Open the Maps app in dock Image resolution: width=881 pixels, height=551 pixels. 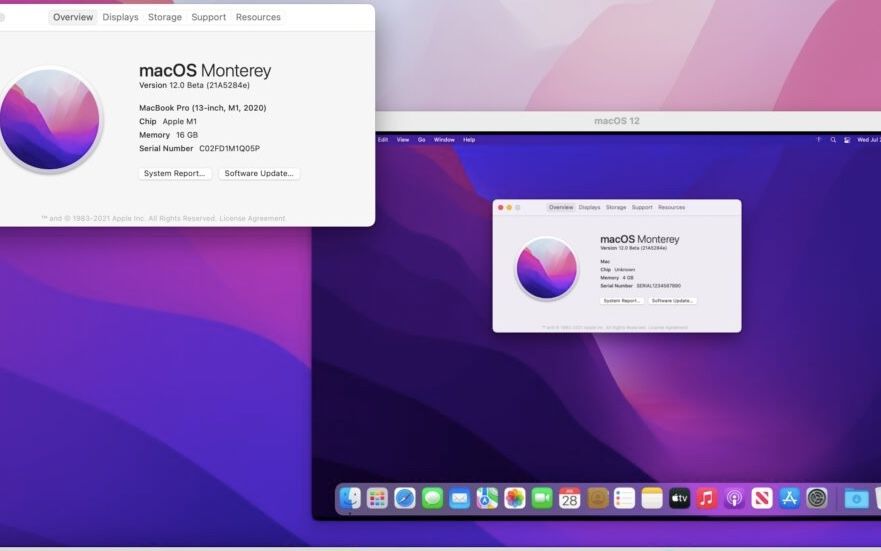[487, 498]
